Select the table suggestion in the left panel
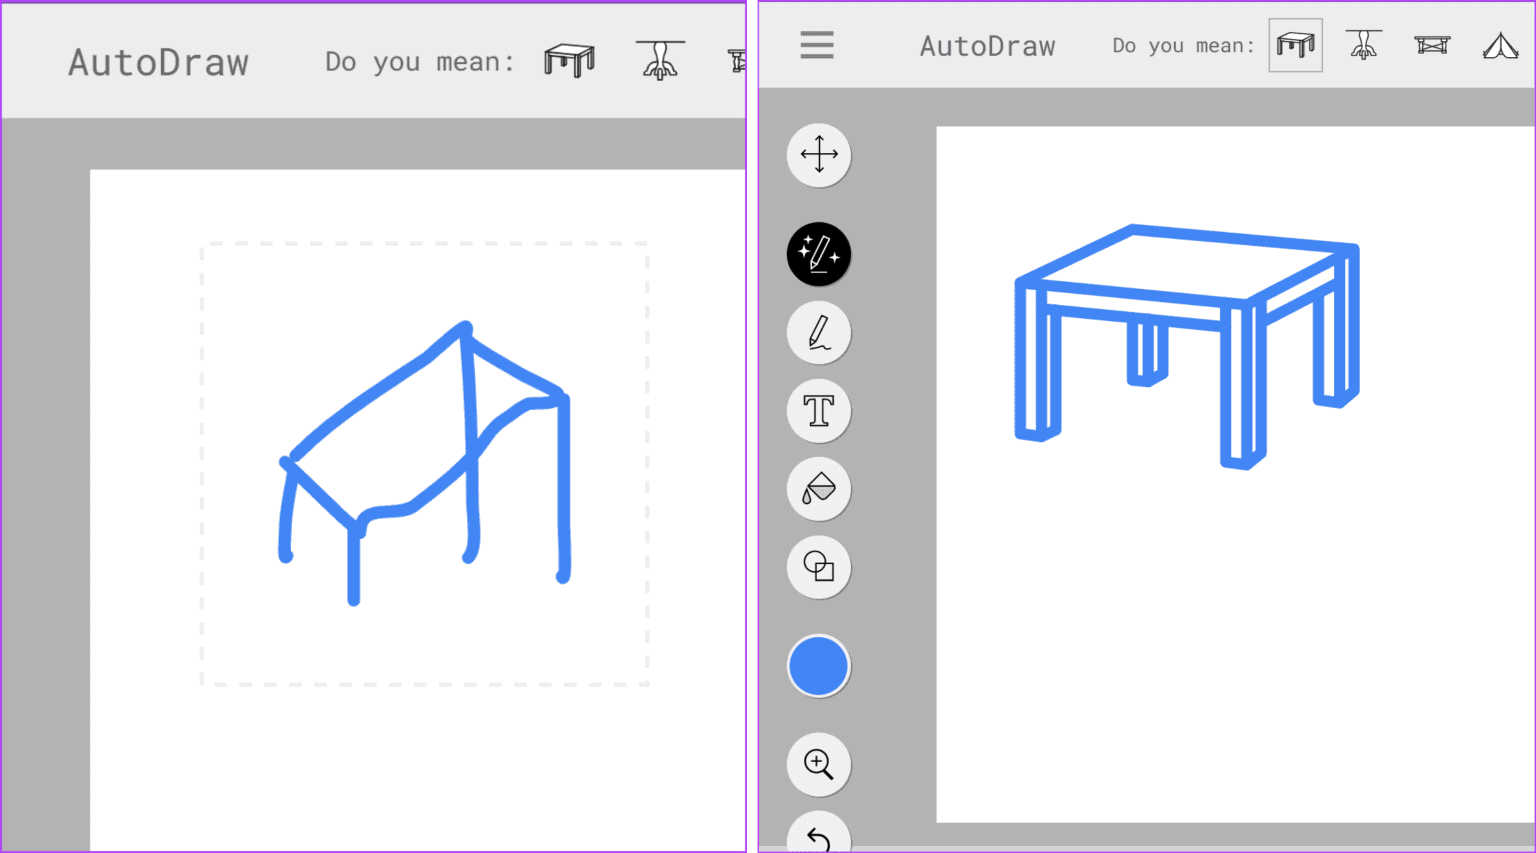Image resolution: width=1536 pixels, height=853 pixels. [569, 59]
